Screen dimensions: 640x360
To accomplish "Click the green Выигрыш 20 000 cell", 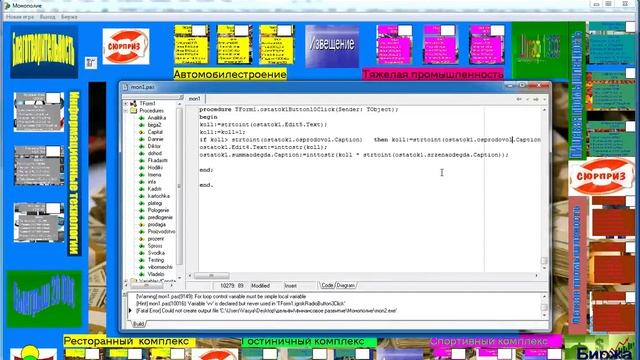I will [x=44, y=299].
